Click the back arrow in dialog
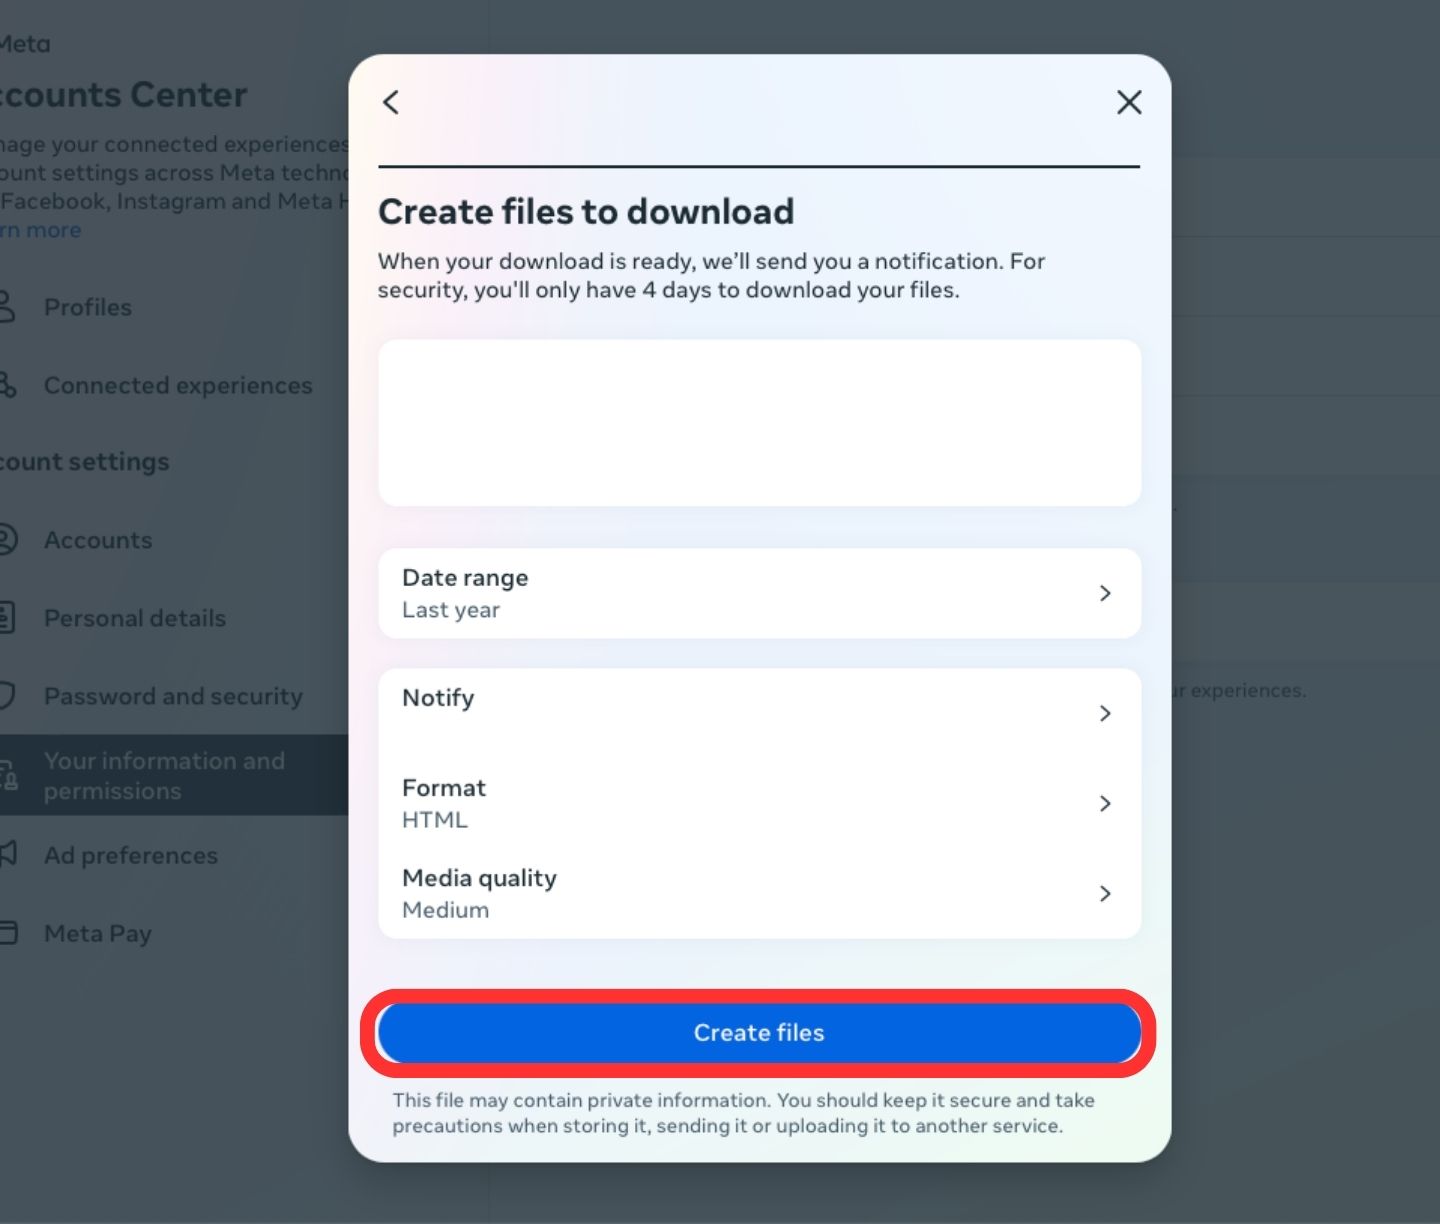1440x1224 pixels. [391, 102]
